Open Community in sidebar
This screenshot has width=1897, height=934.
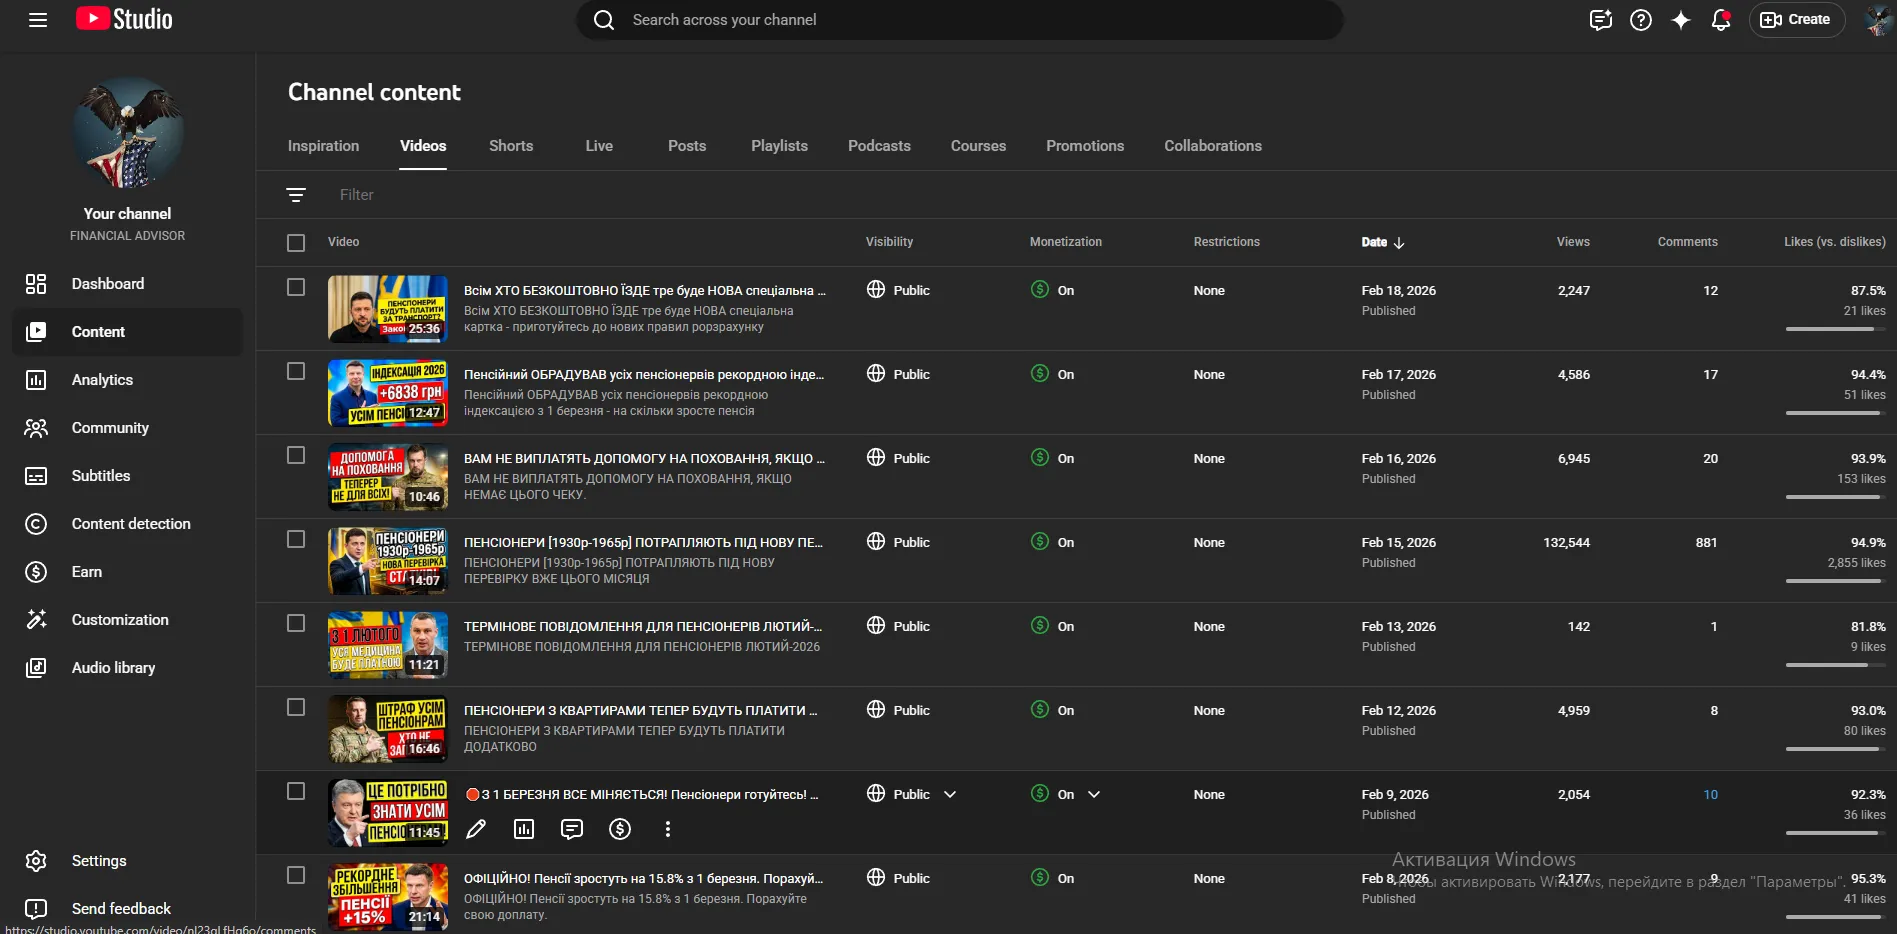pyautogui.click(x=128, y=428)
